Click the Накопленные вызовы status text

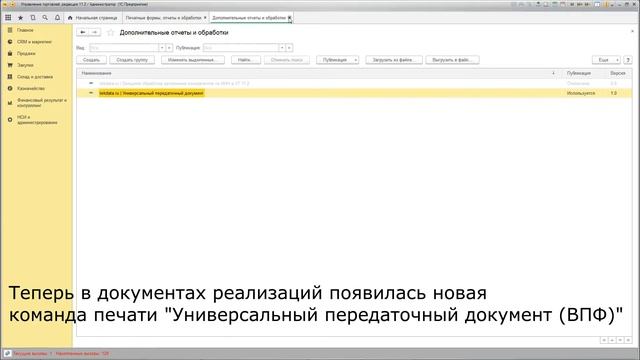point(82,354)
